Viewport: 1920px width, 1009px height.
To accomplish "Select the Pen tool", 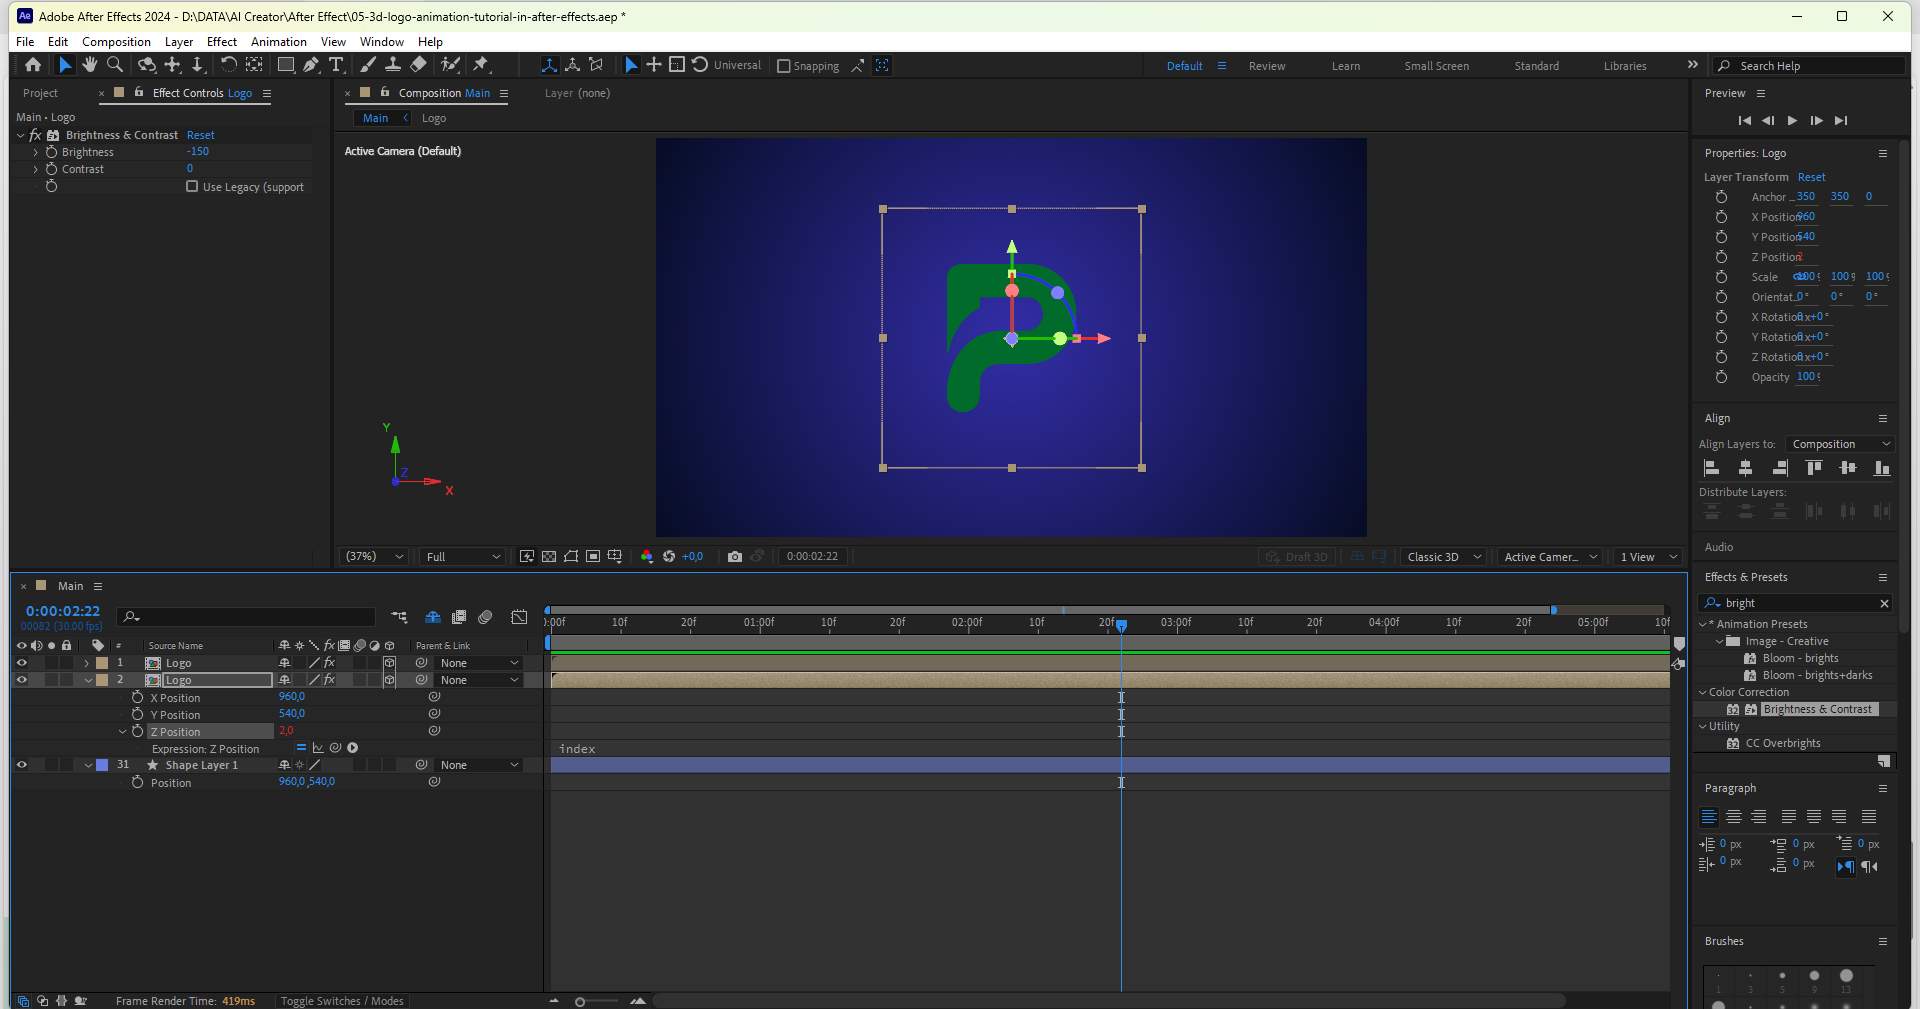I will (311, 65).
